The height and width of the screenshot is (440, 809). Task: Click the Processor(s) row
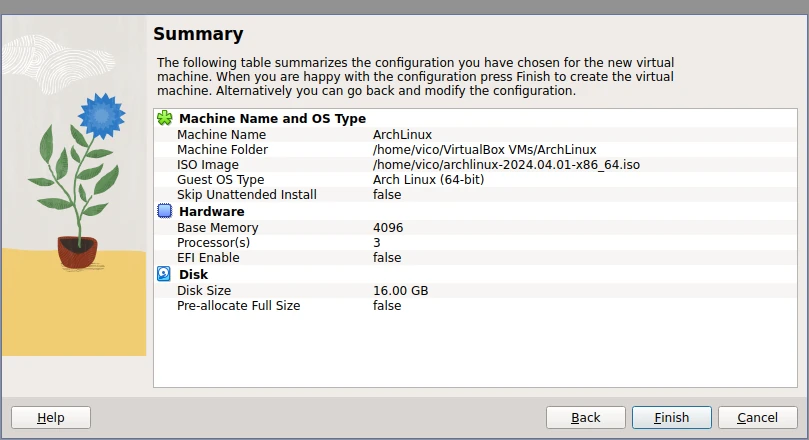pos(213,242)
